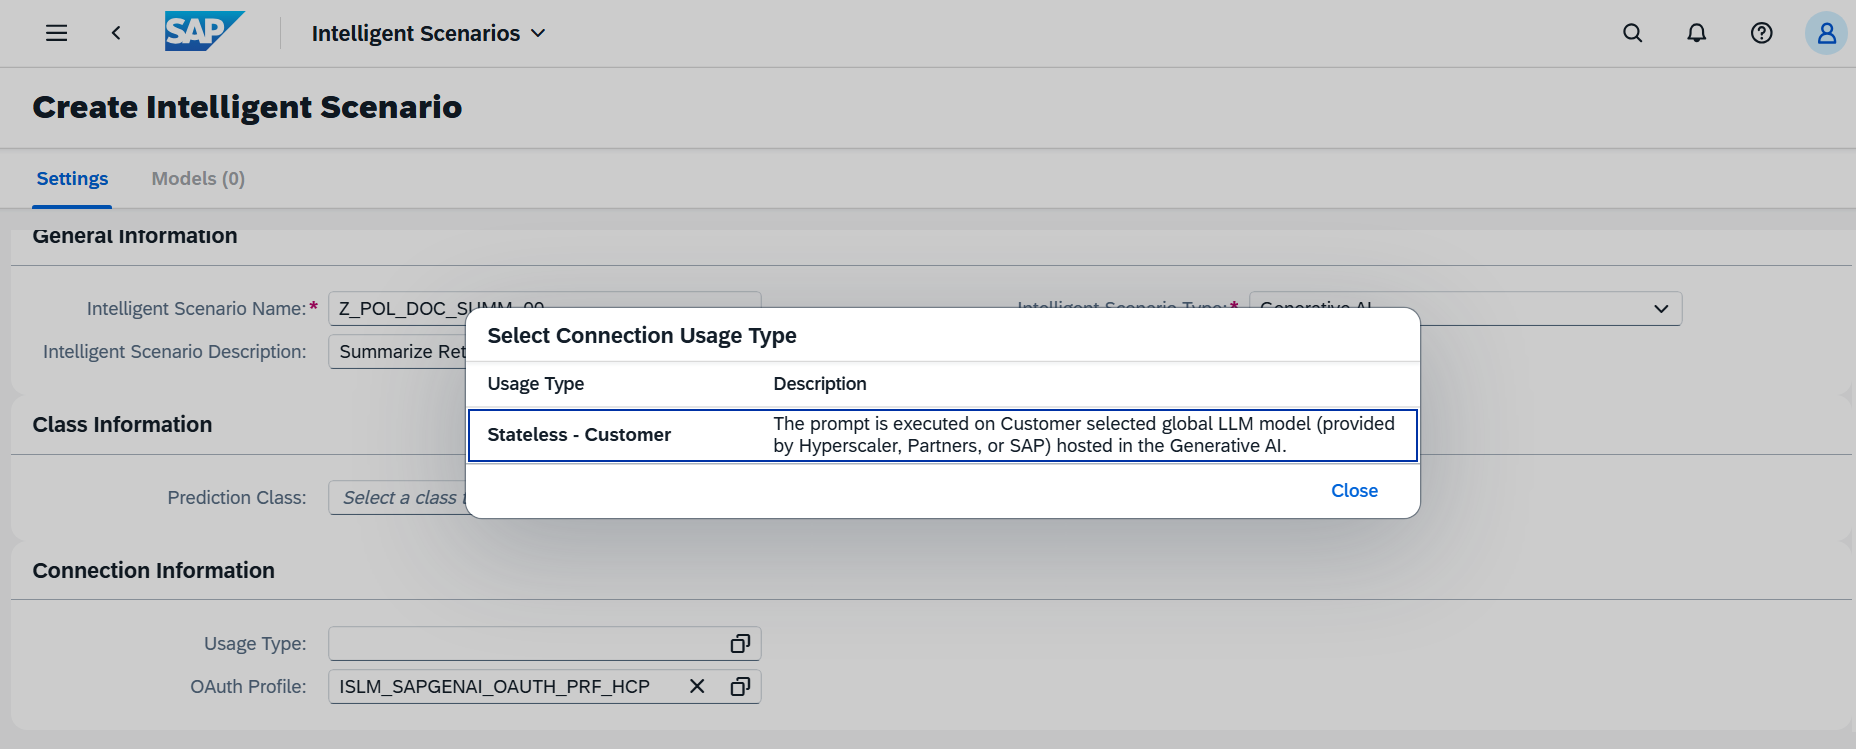The image size is (1856, 749).
Task: Open the search icon in header
Action: coord(1633,33)
